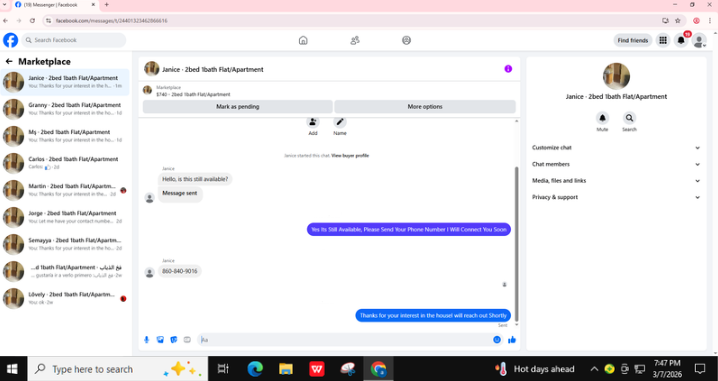Open the browser tab list dropdown
718x381 pixels.
point(5,5)
